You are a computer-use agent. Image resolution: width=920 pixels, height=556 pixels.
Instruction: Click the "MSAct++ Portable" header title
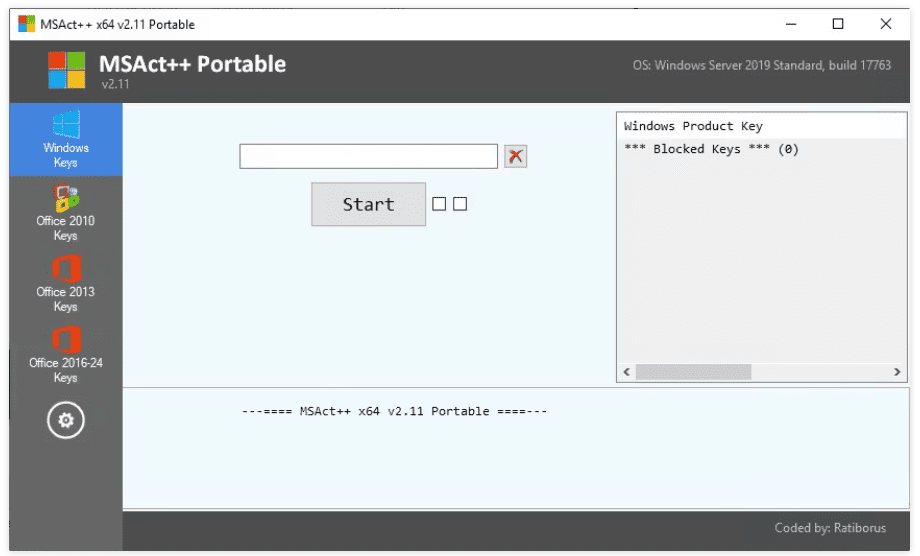192,64
